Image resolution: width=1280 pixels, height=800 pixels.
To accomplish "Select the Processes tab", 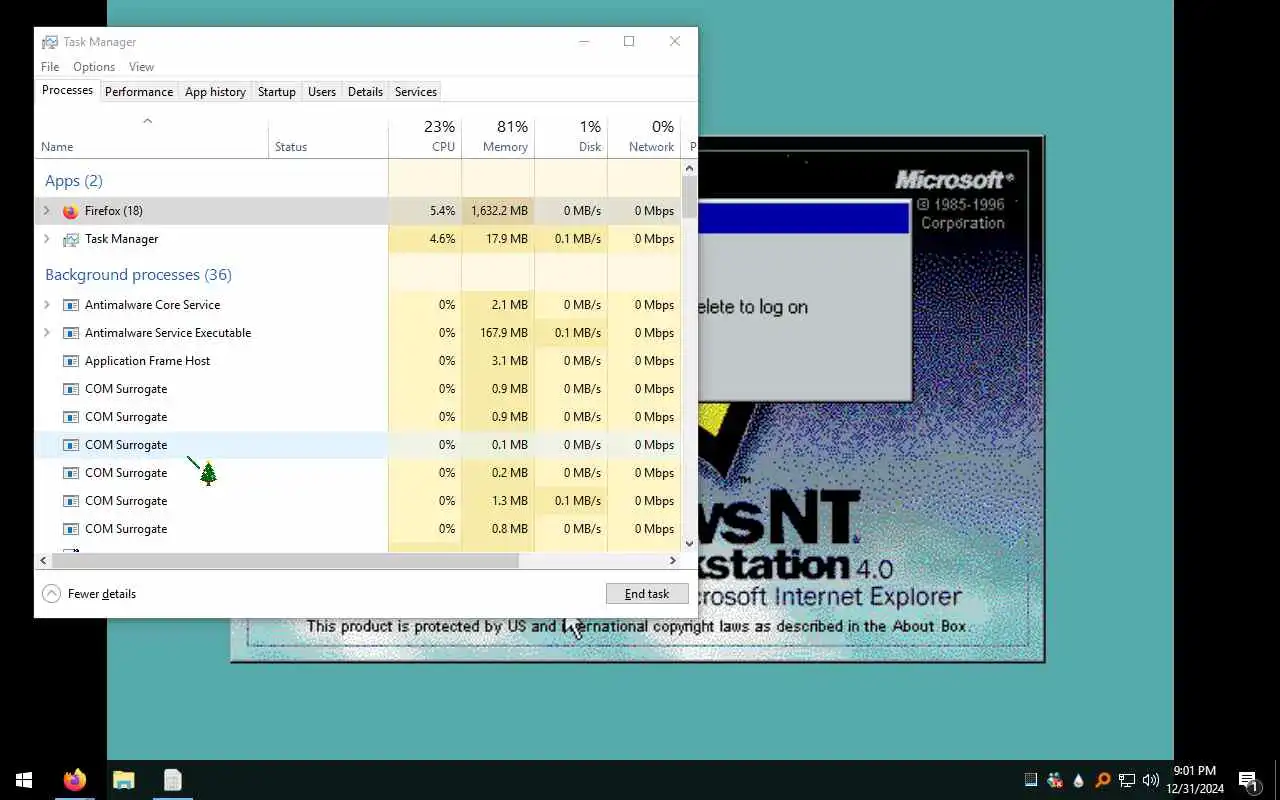I will click(x=67, y=90).
